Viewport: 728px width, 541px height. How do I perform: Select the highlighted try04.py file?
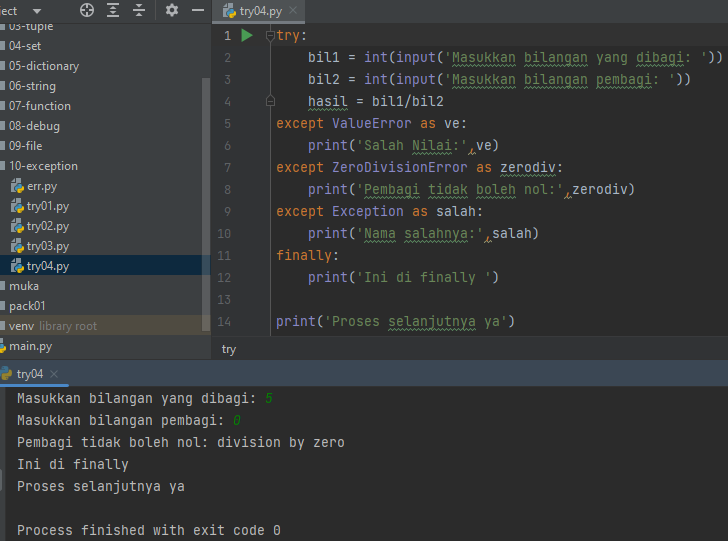point(48,266)
